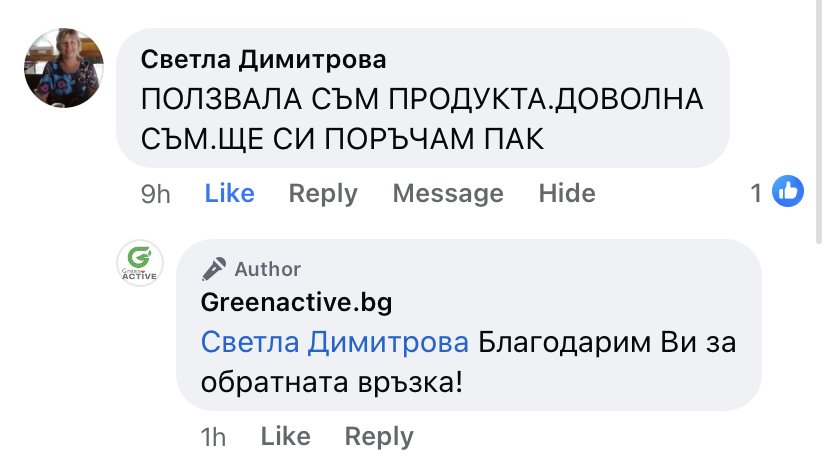This screenshot has width=828, height=464.
Task: Like the Greenactive.bg reply
Action: tap(286, 437)
